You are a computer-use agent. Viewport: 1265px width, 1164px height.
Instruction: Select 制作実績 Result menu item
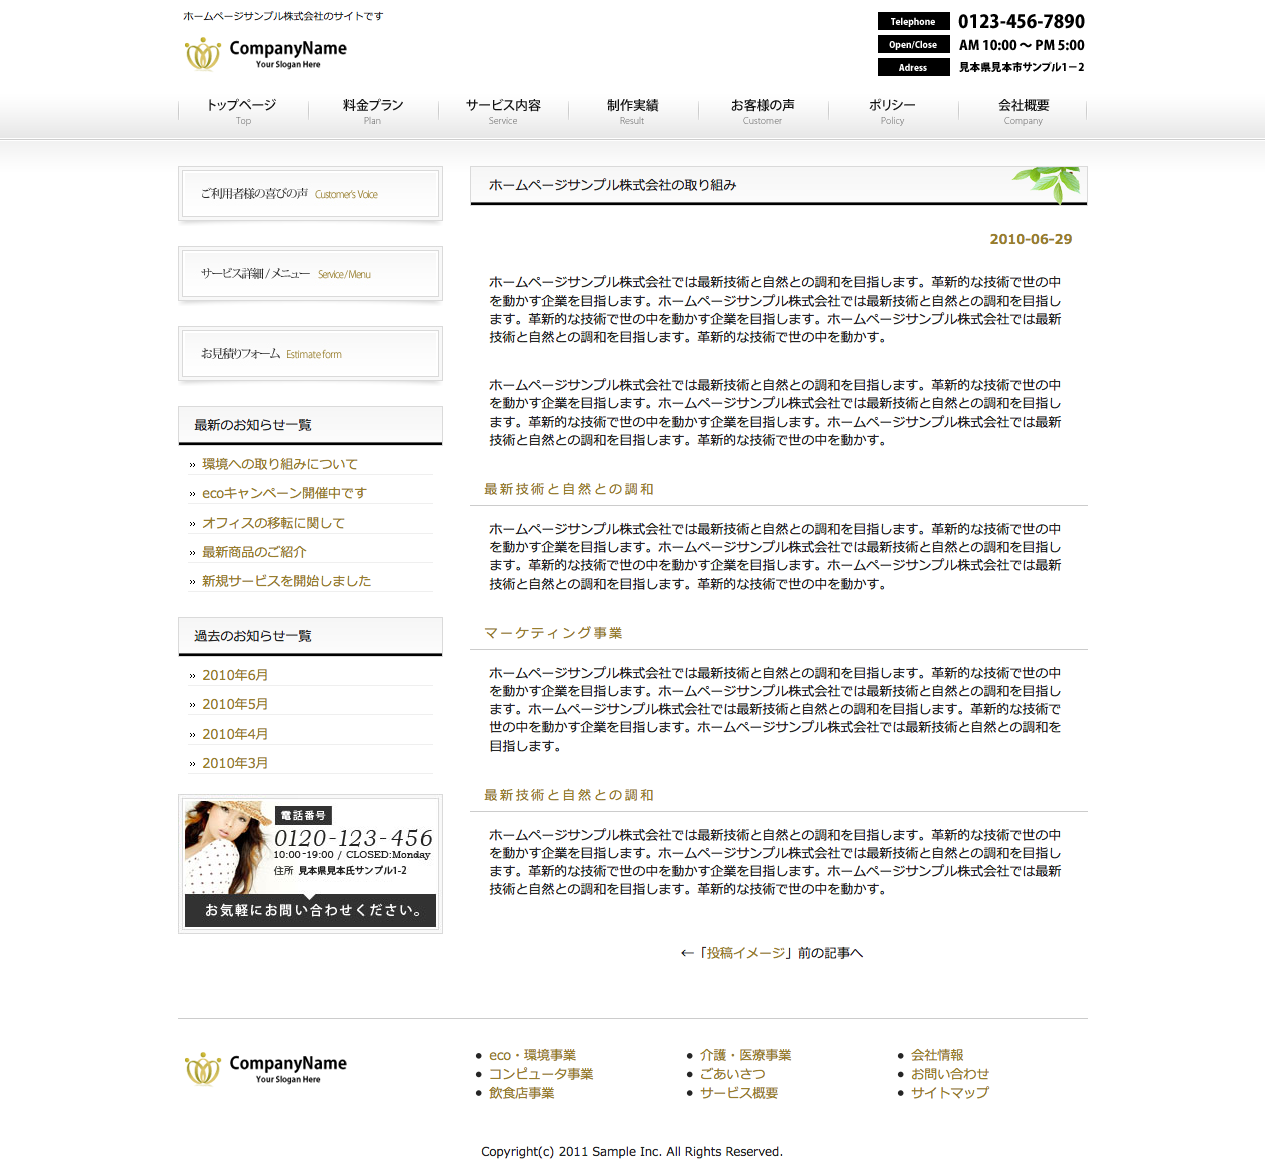pyautogui.click(x=632, y=111)
